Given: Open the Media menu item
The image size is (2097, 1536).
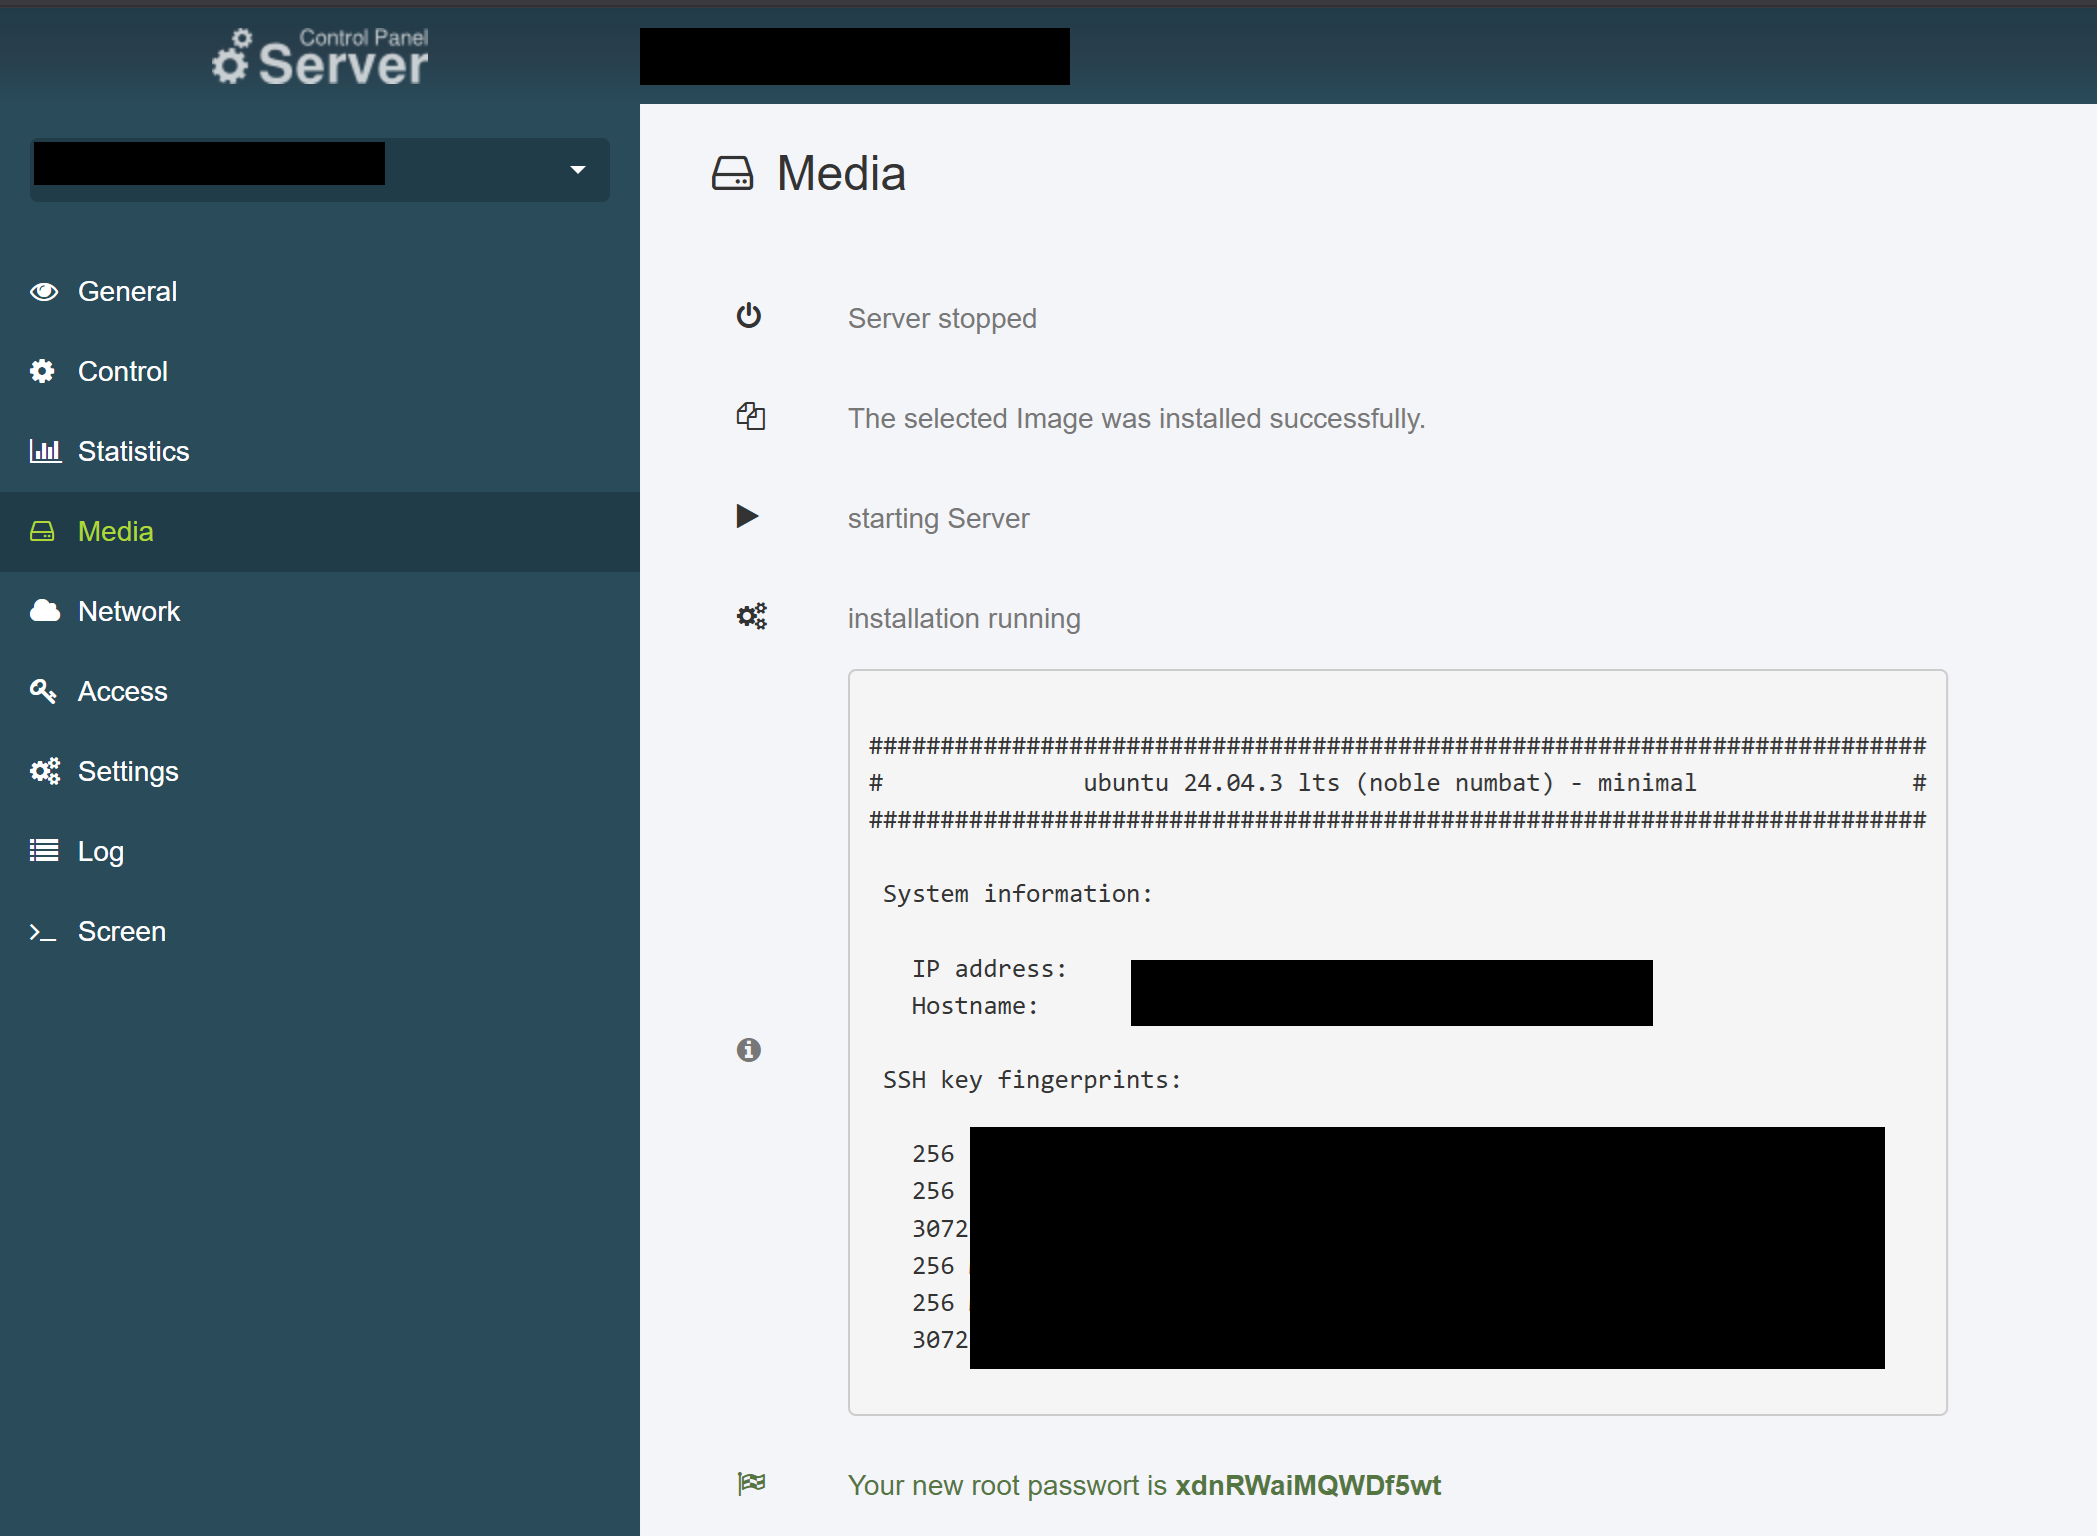Looking at the screenshot, I should (116, 531).
